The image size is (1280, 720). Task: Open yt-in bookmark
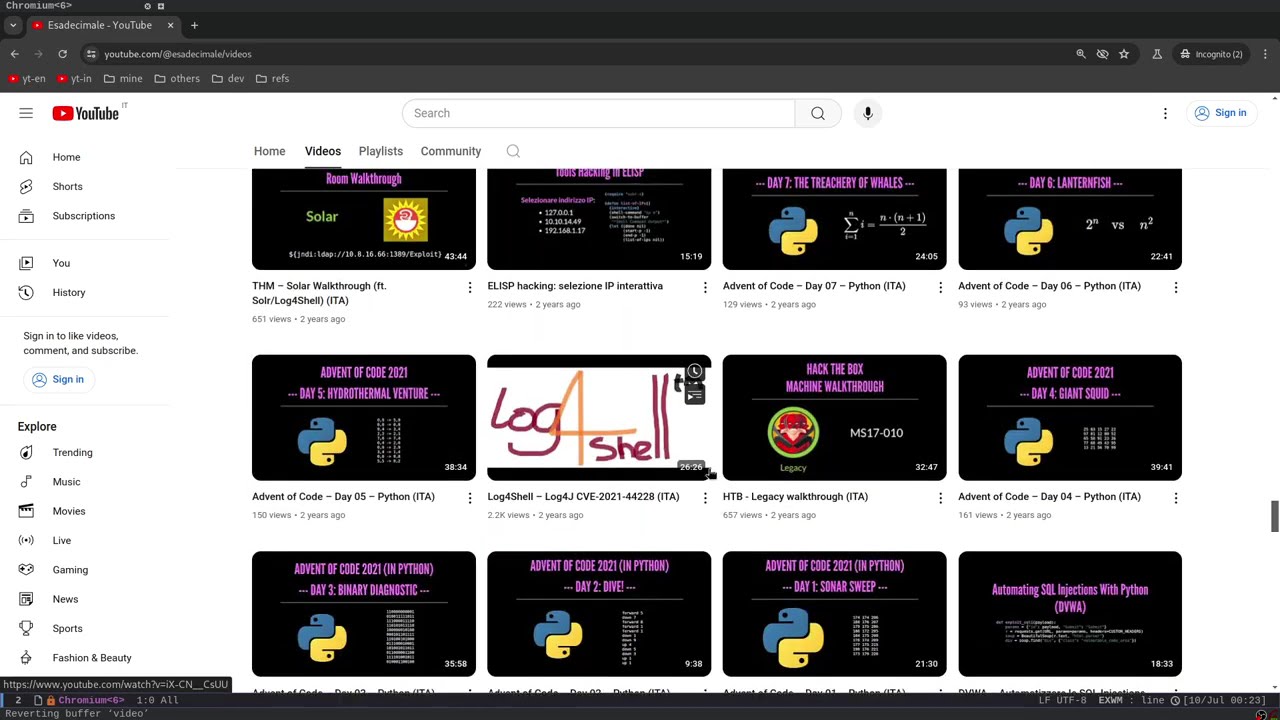point(74,78)
